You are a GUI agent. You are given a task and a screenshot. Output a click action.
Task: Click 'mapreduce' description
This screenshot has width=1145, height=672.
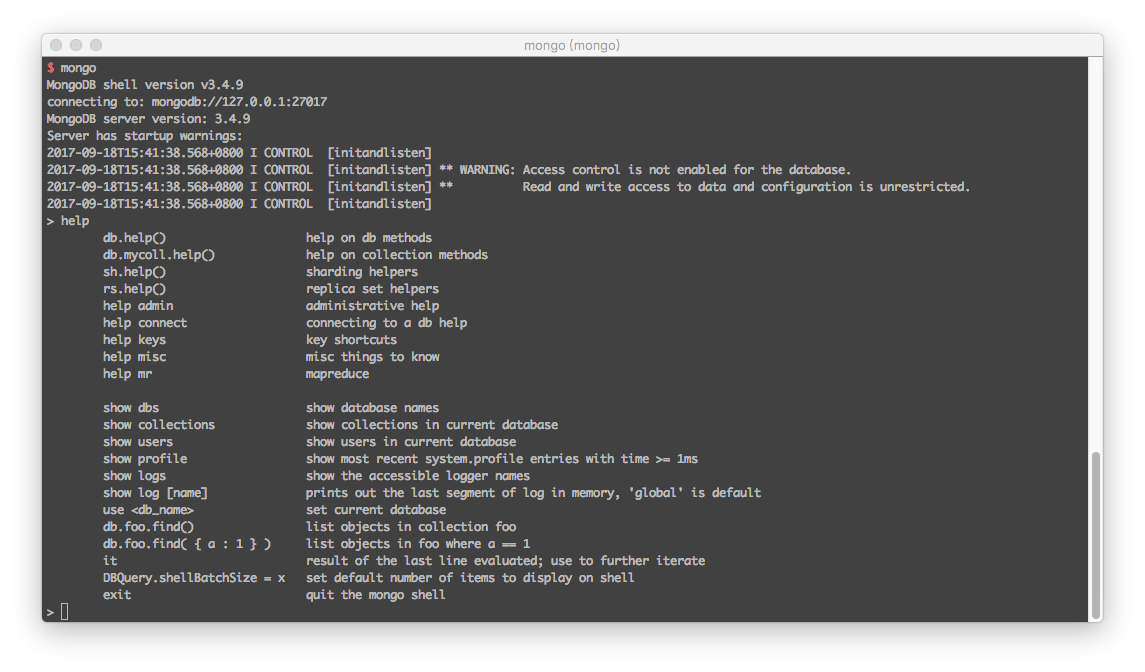pyautogui.click(x=337, y=373)
